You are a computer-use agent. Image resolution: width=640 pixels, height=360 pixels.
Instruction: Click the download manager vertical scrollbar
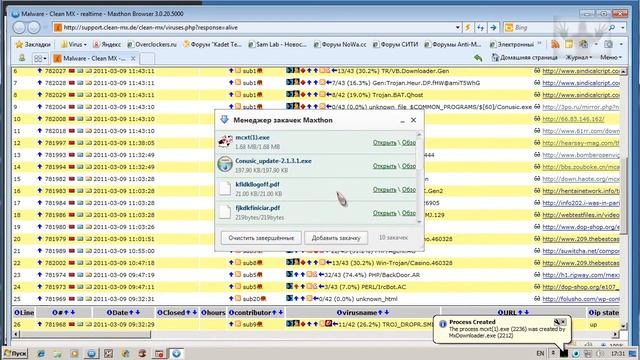pyautogui.click(x=419, y=177)
